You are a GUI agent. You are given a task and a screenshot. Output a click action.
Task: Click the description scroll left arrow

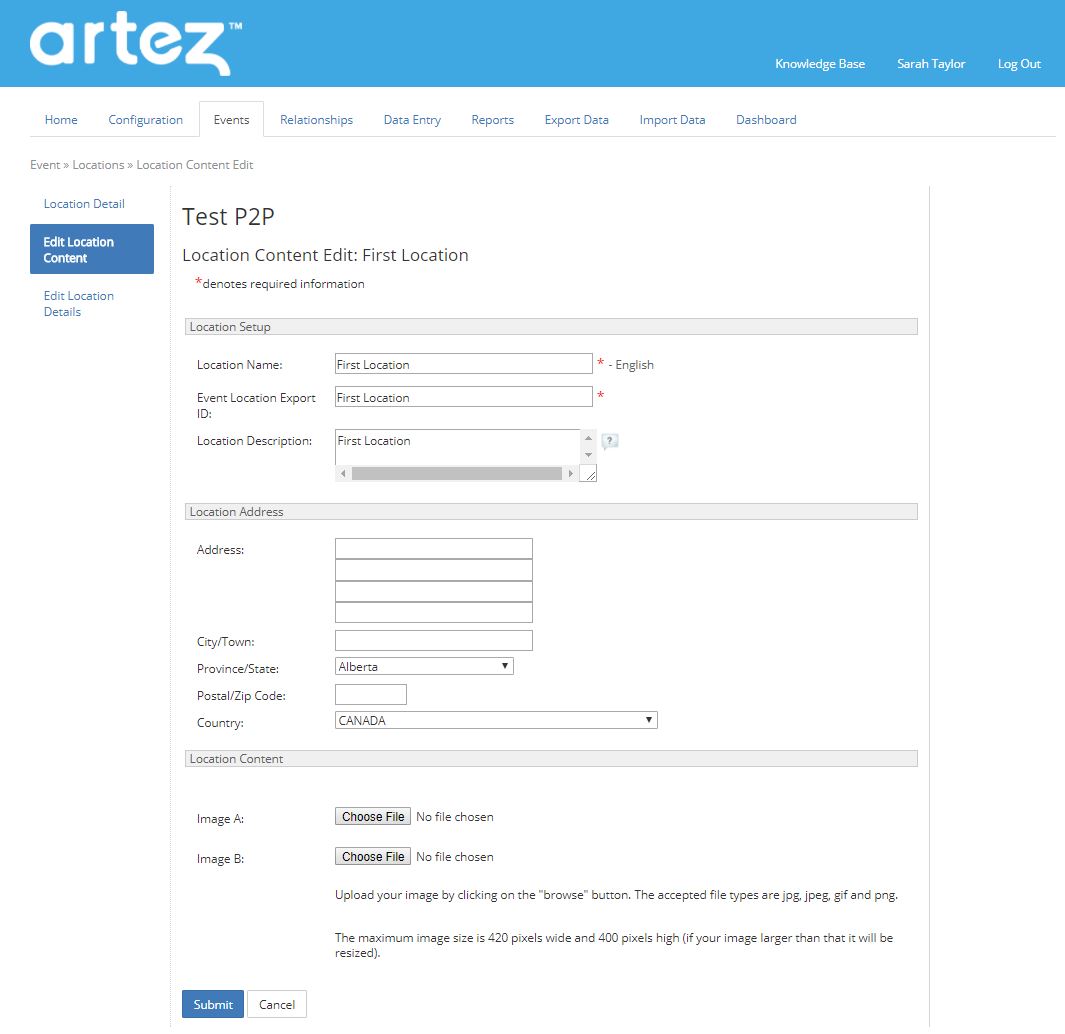click(343, 474)
